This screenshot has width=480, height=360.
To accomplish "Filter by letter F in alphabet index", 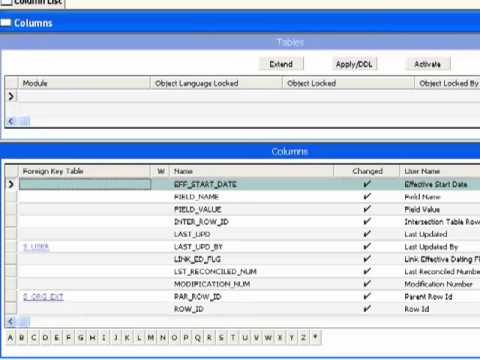I will (x=69, y=338).
